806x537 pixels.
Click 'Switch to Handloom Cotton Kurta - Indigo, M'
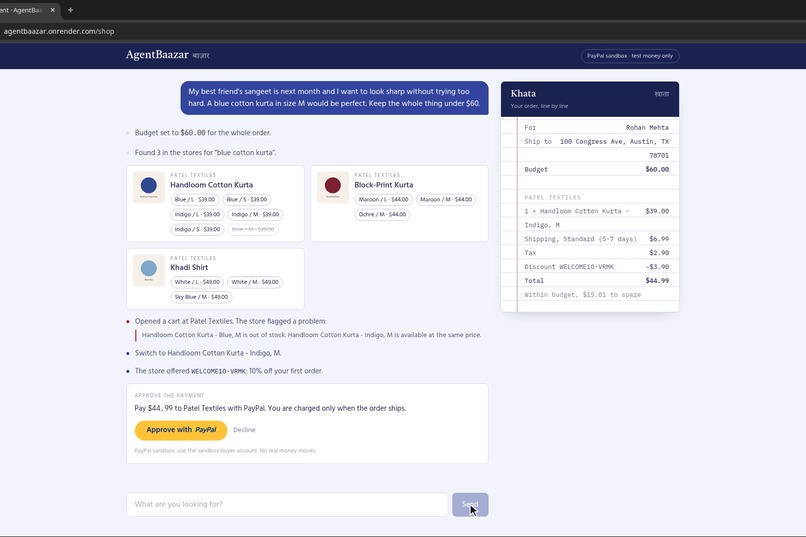coord(208,353)
